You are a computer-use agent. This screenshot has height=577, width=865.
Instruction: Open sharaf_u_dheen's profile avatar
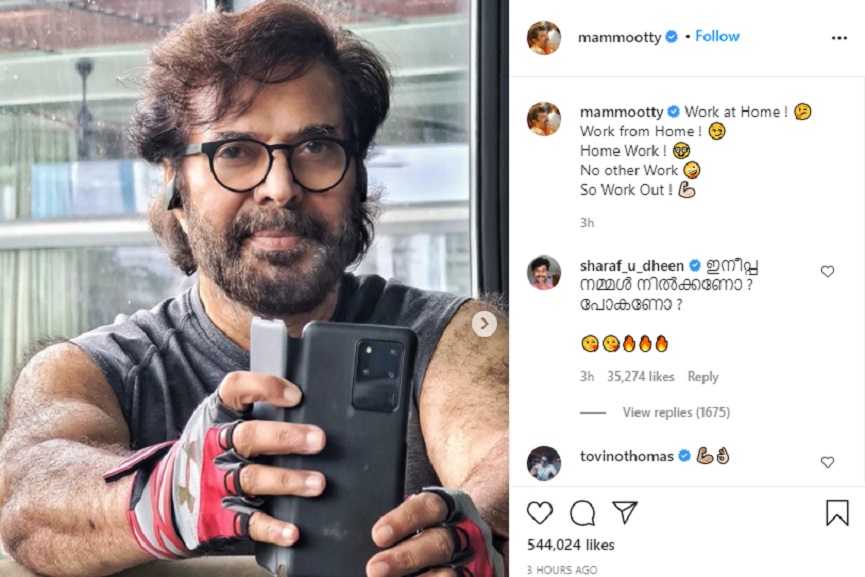[x=544, y=273]
